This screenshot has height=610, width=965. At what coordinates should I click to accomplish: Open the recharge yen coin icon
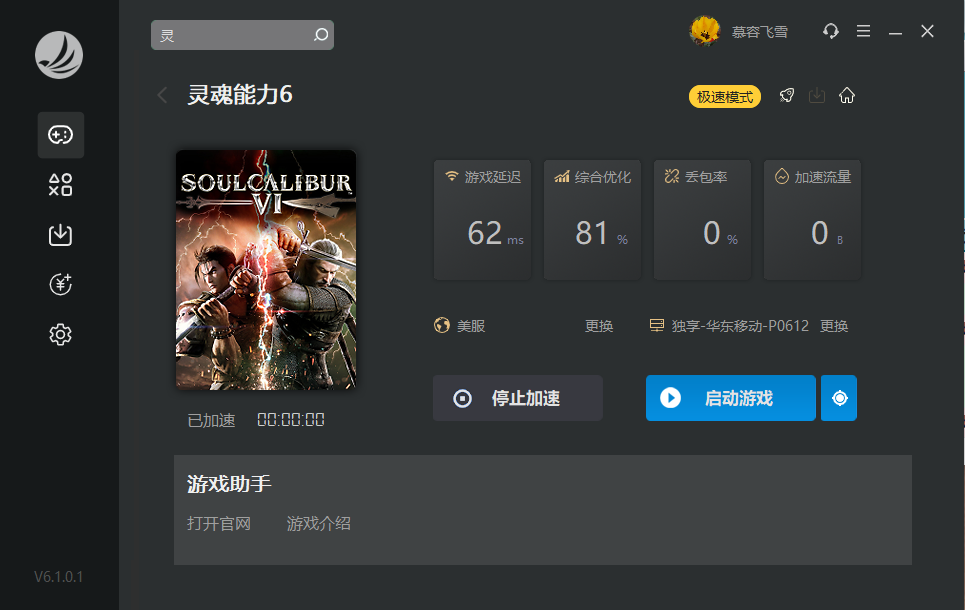click(x=60, y=285)
